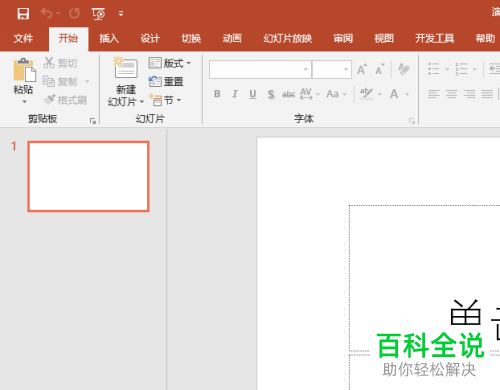Apply the font color A
Screen dimensions: 500x390
(394, 94)
